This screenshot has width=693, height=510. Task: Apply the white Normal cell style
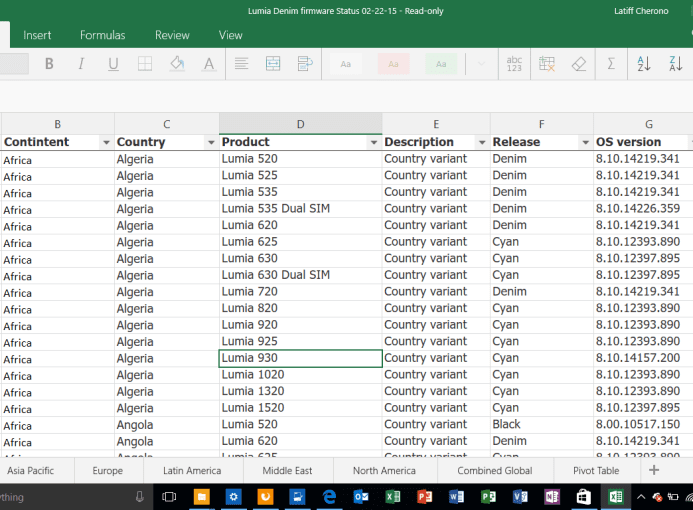[x=346, y=64]
